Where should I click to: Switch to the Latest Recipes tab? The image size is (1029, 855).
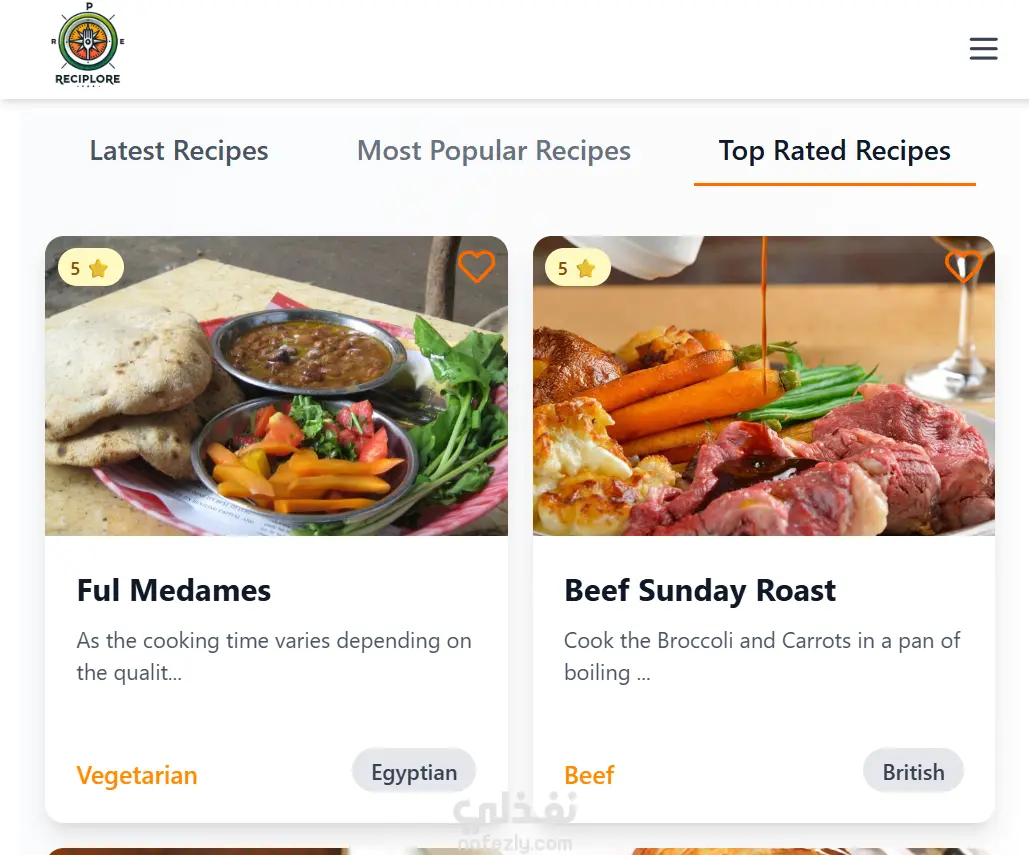[179, 151]
